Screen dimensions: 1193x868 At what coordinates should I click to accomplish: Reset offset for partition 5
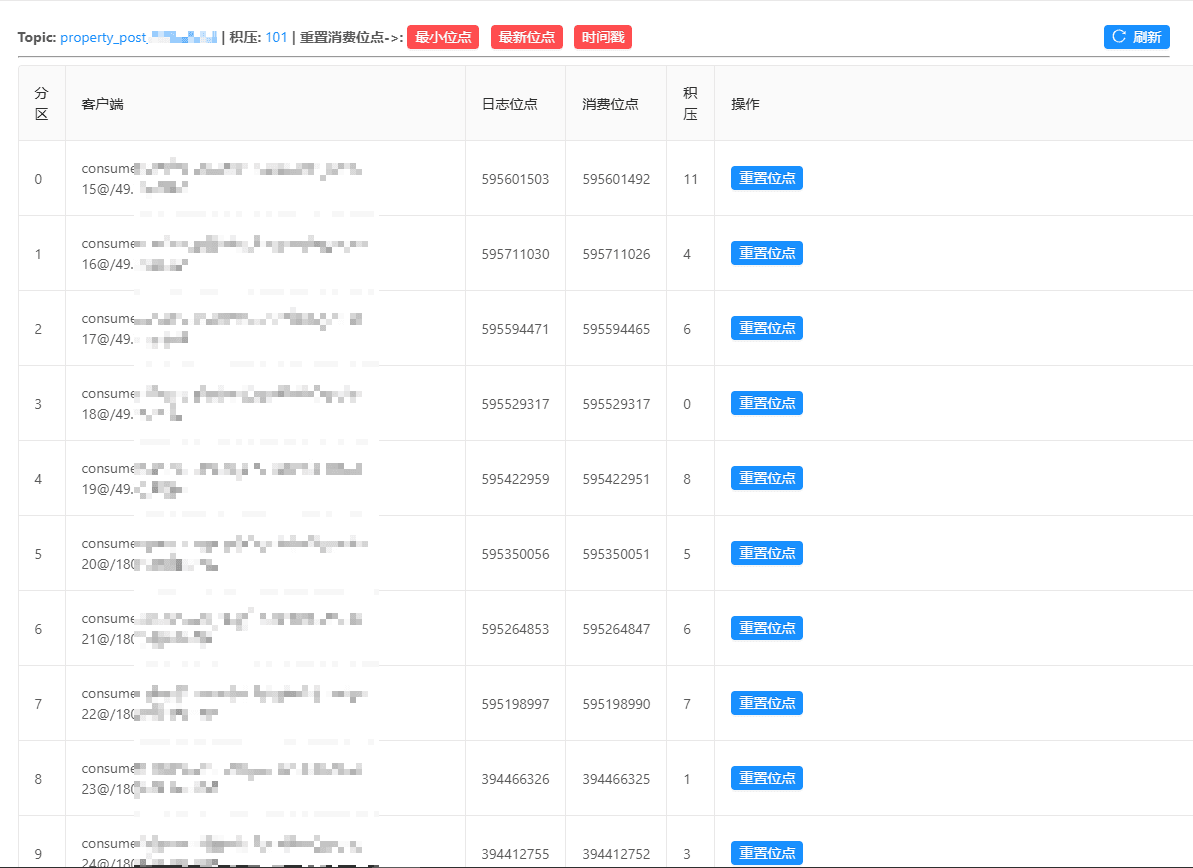[x=767, y=553]
